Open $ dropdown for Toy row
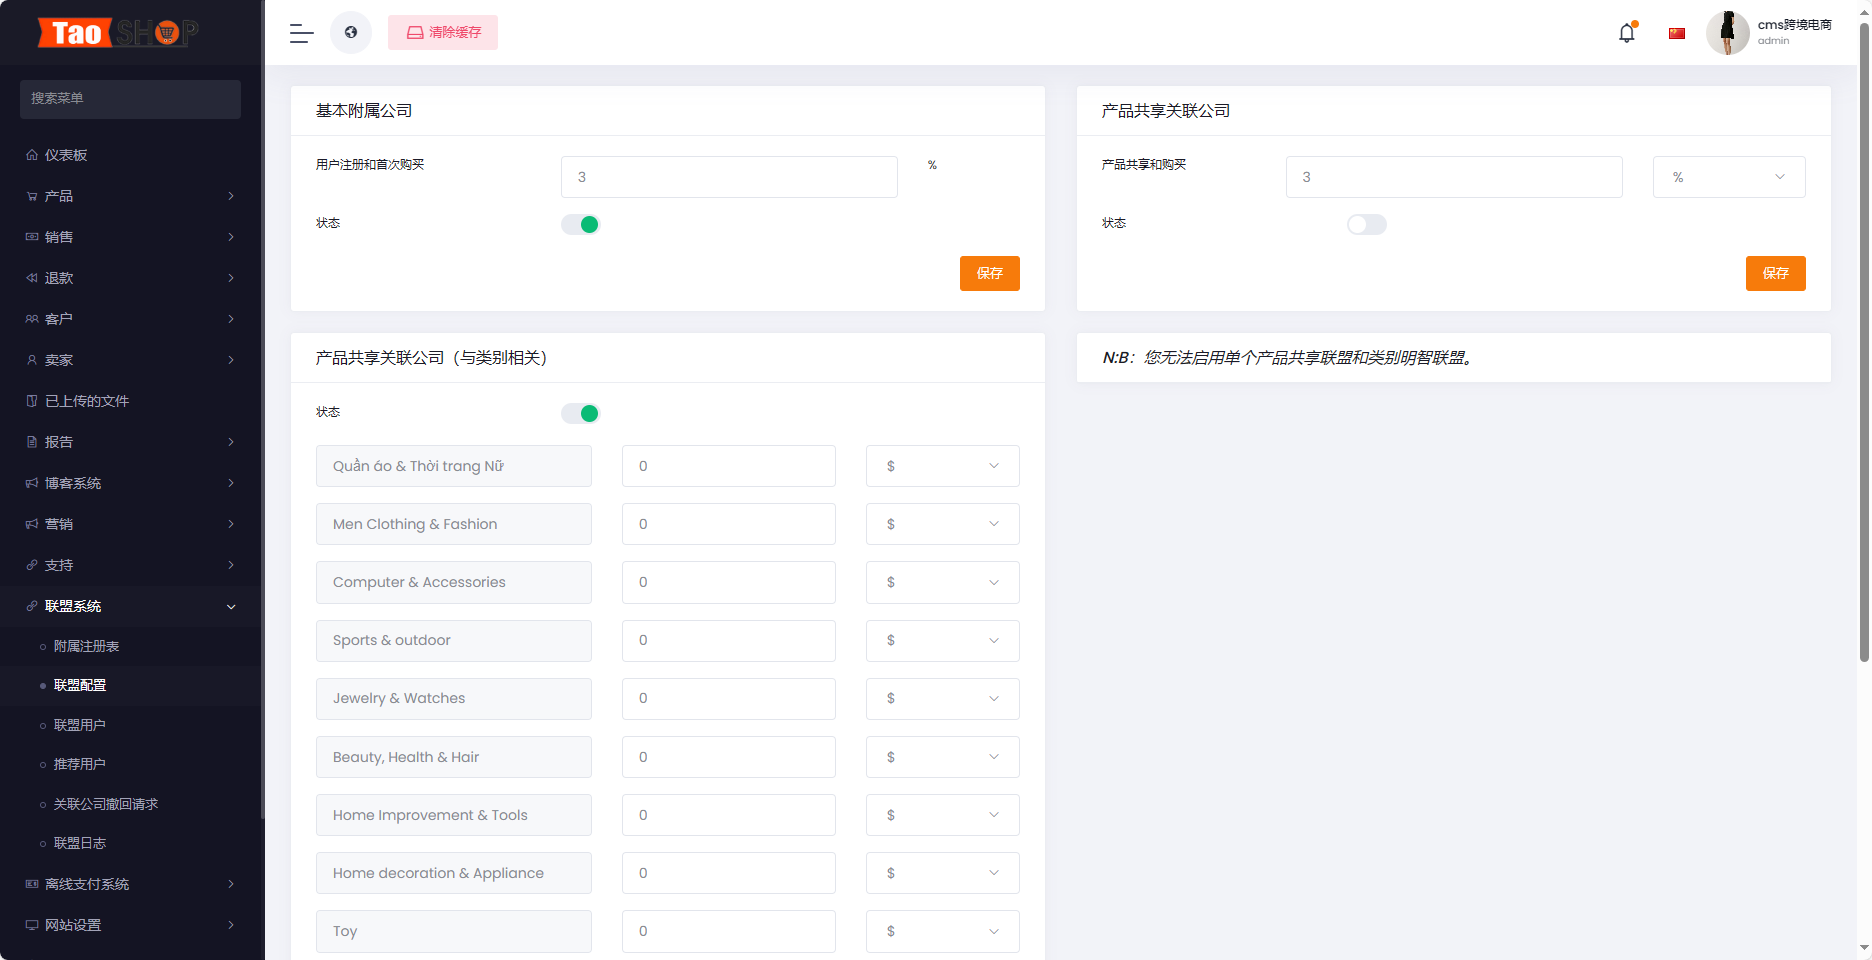1872x960 pixels. click(x=942, y=931)
